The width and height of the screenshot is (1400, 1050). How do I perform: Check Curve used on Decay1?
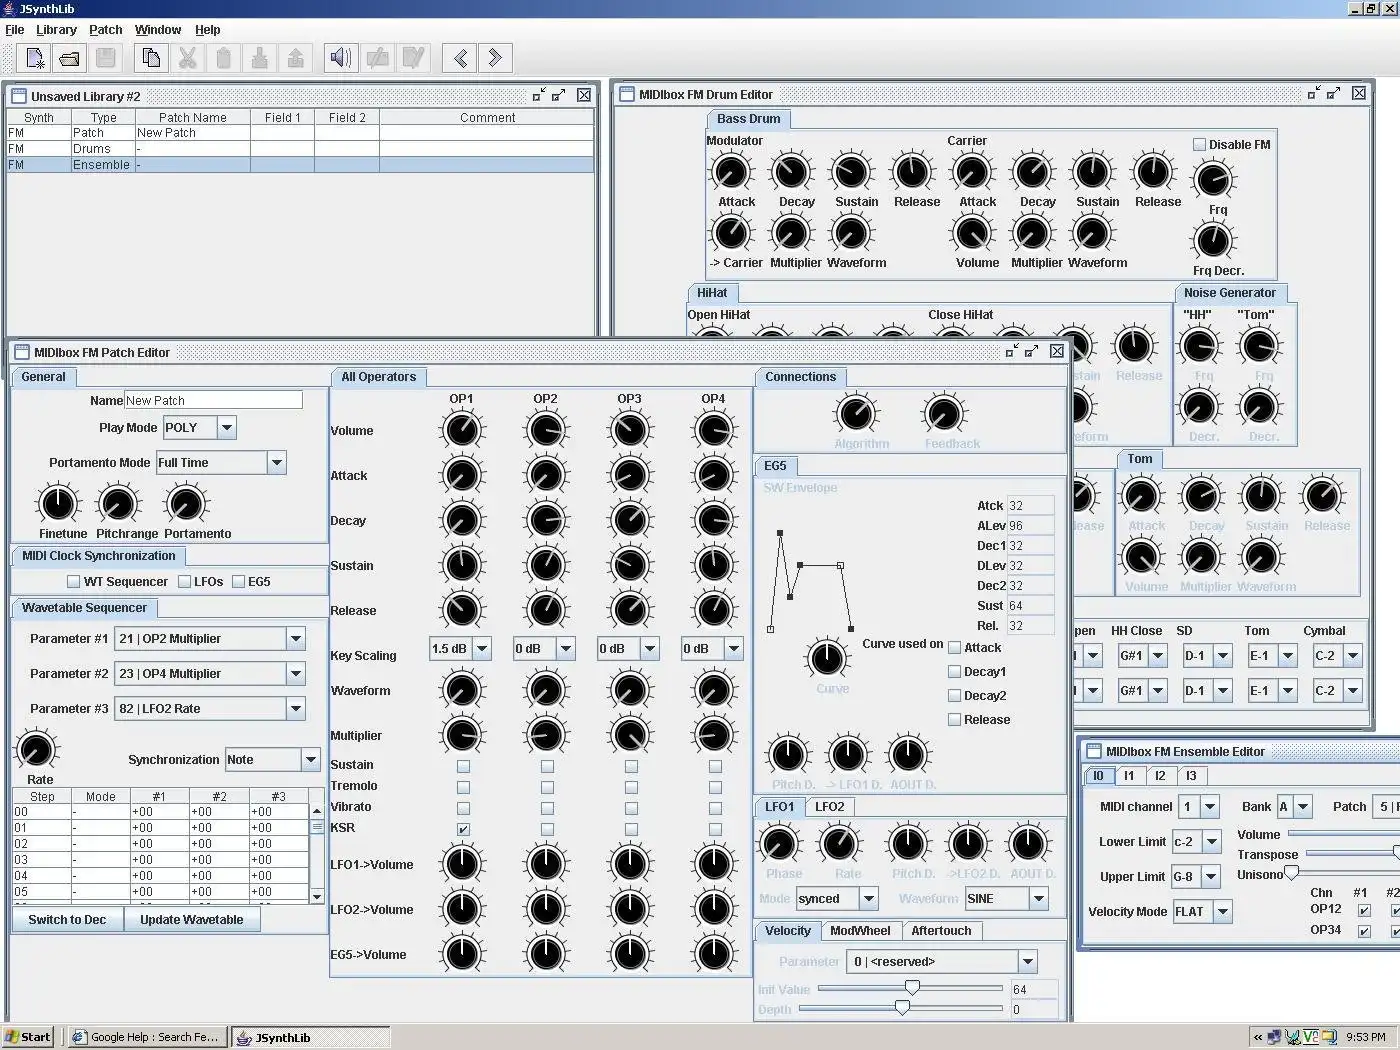click(954, 672)
